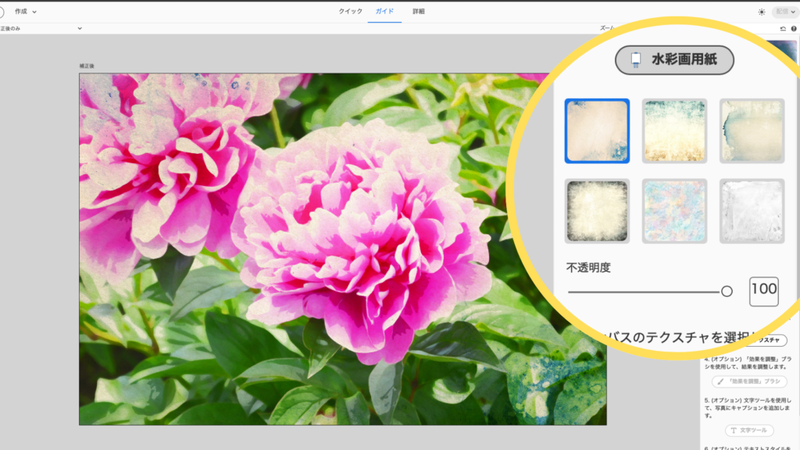Screen dimensions: 800x450
Task: Select the pastel multicolor paper texture
Action: click(674, 211)
